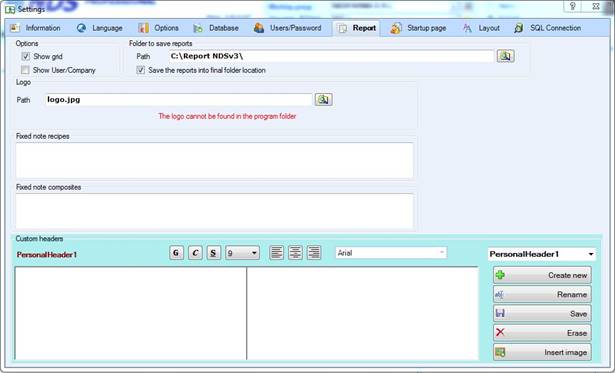Align header text left
Viewport: 615px width, 373px height.
point(277,253)
